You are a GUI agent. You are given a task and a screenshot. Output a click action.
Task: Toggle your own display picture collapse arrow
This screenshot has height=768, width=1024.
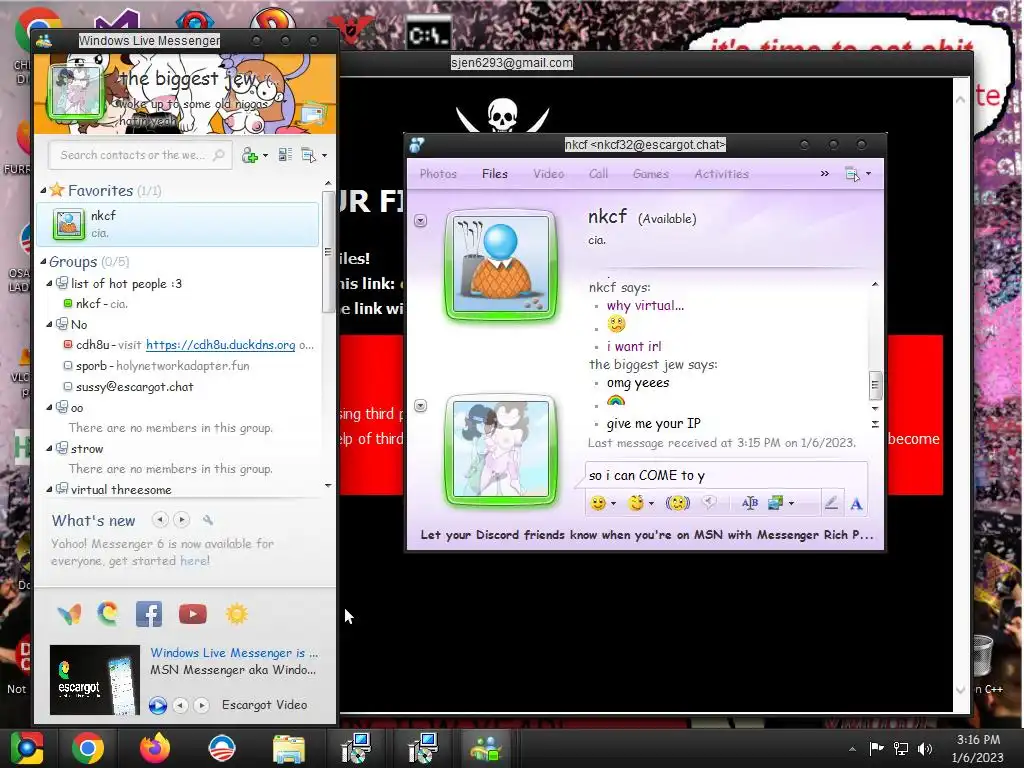tap(421, 406)
